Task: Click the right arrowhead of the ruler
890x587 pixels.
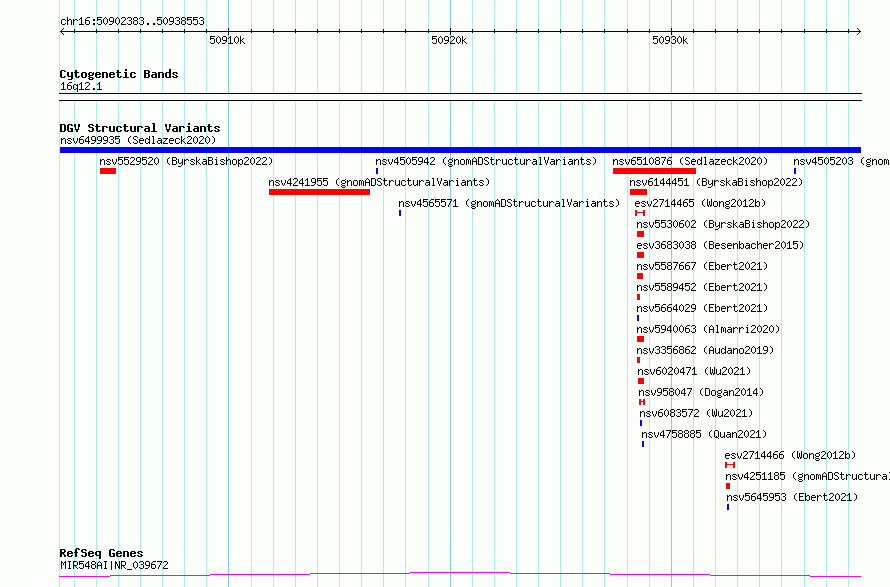Action: [858, 31]
